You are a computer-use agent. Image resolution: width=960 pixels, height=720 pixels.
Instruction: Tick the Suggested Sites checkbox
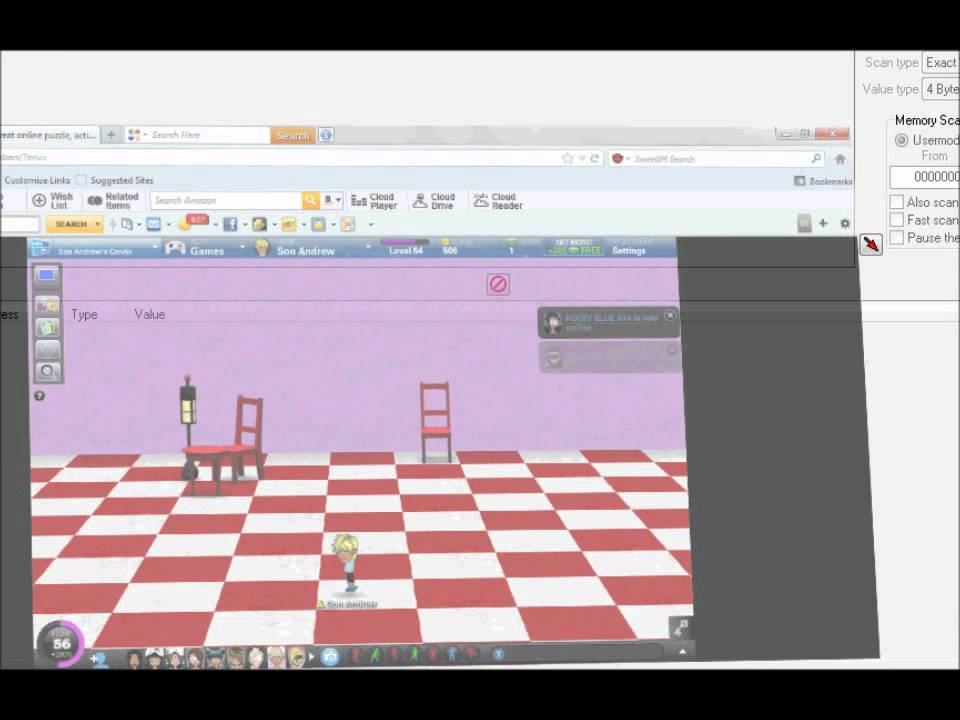pos(81,180)
